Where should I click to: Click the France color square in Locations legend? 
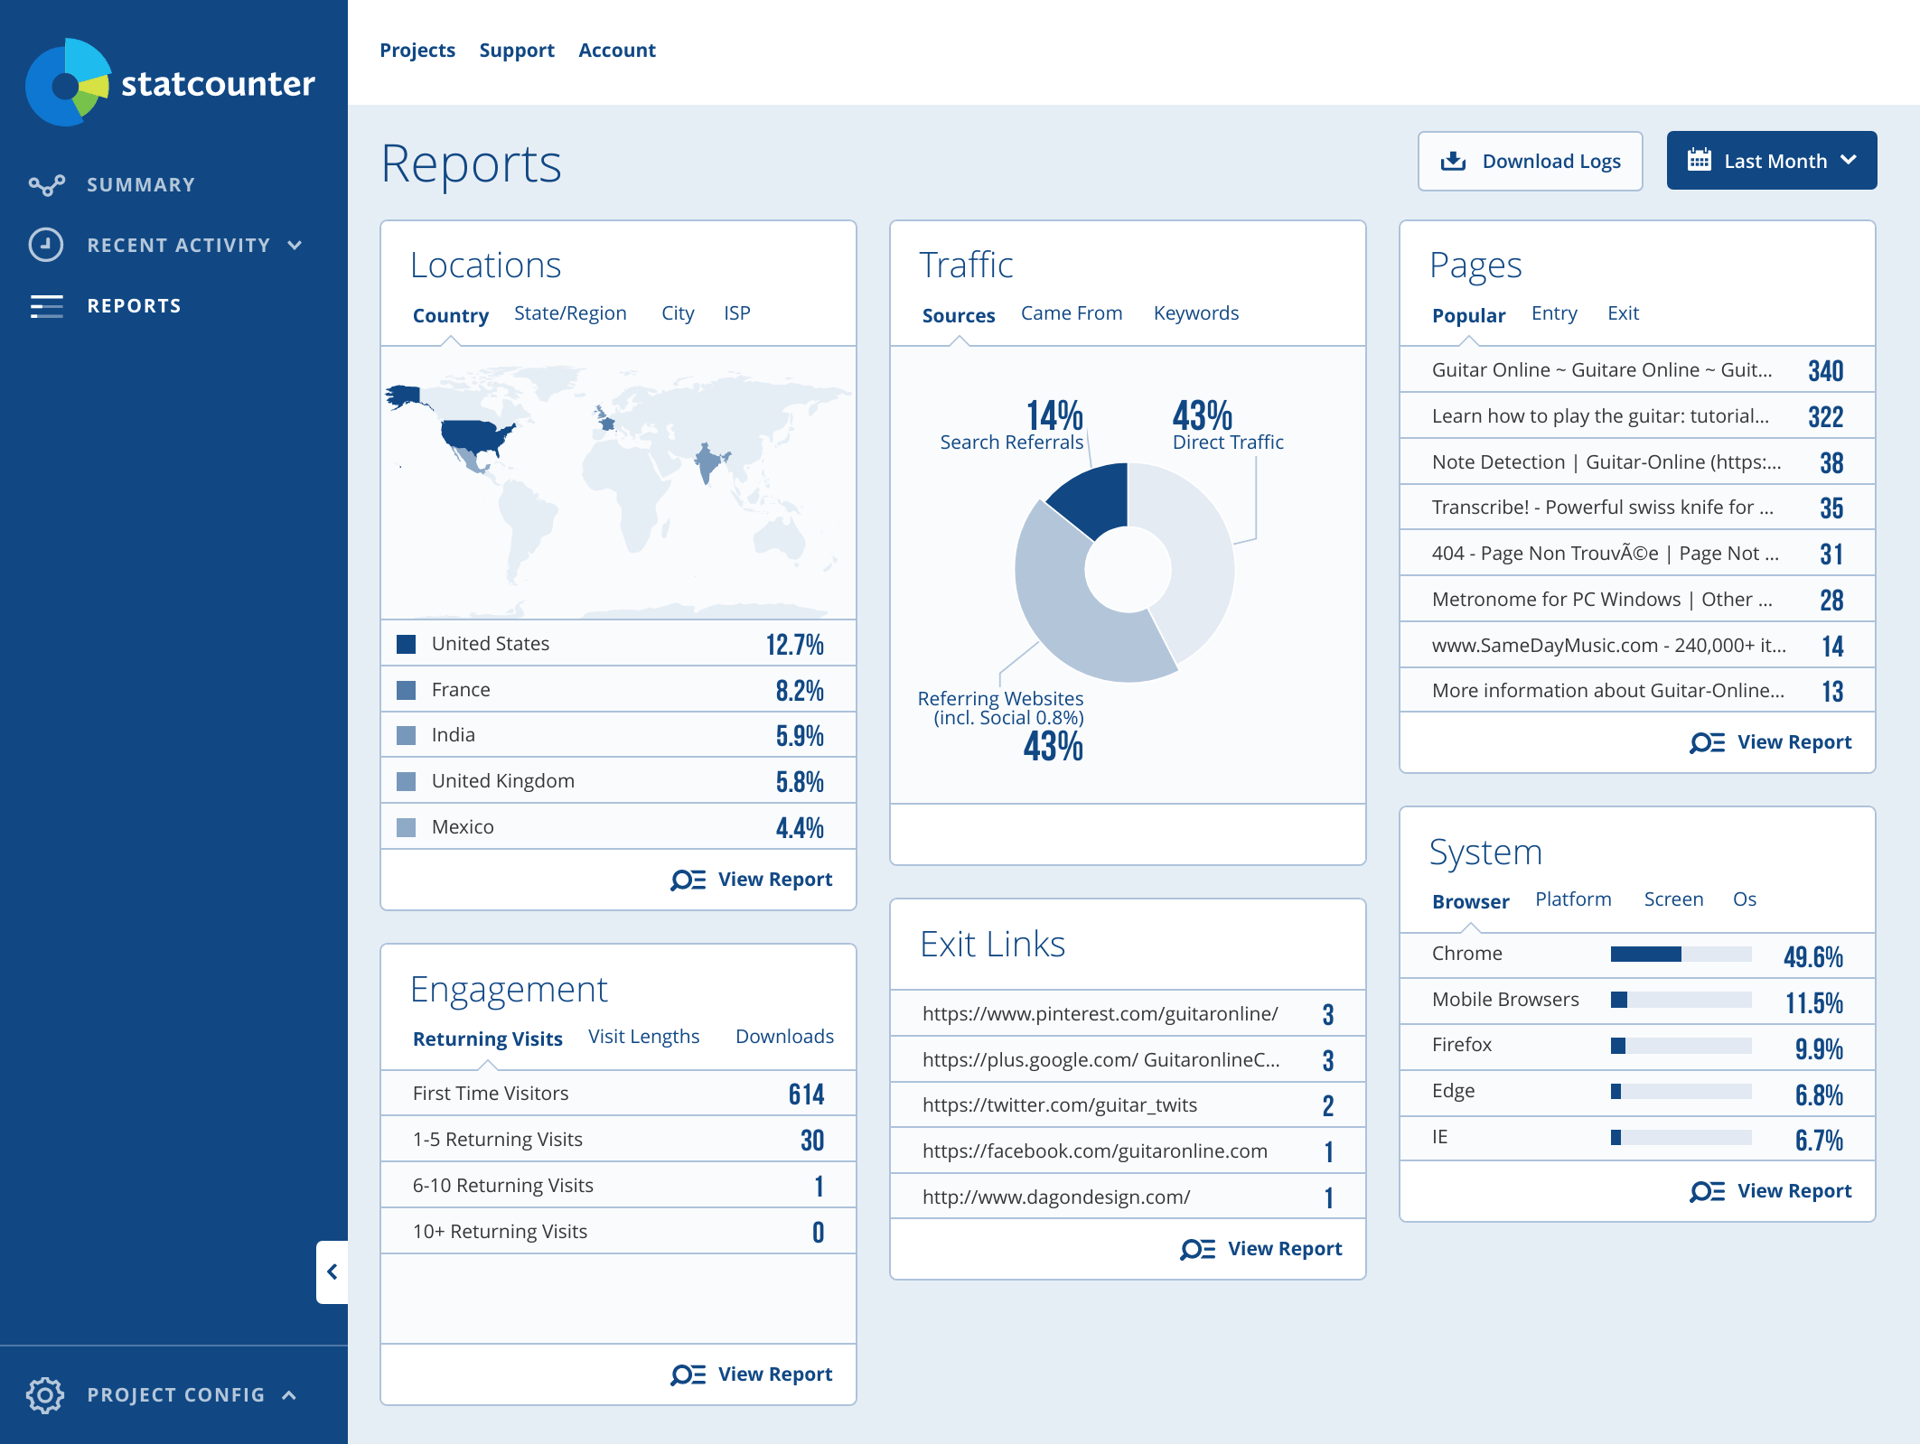(x=406, y=689)
